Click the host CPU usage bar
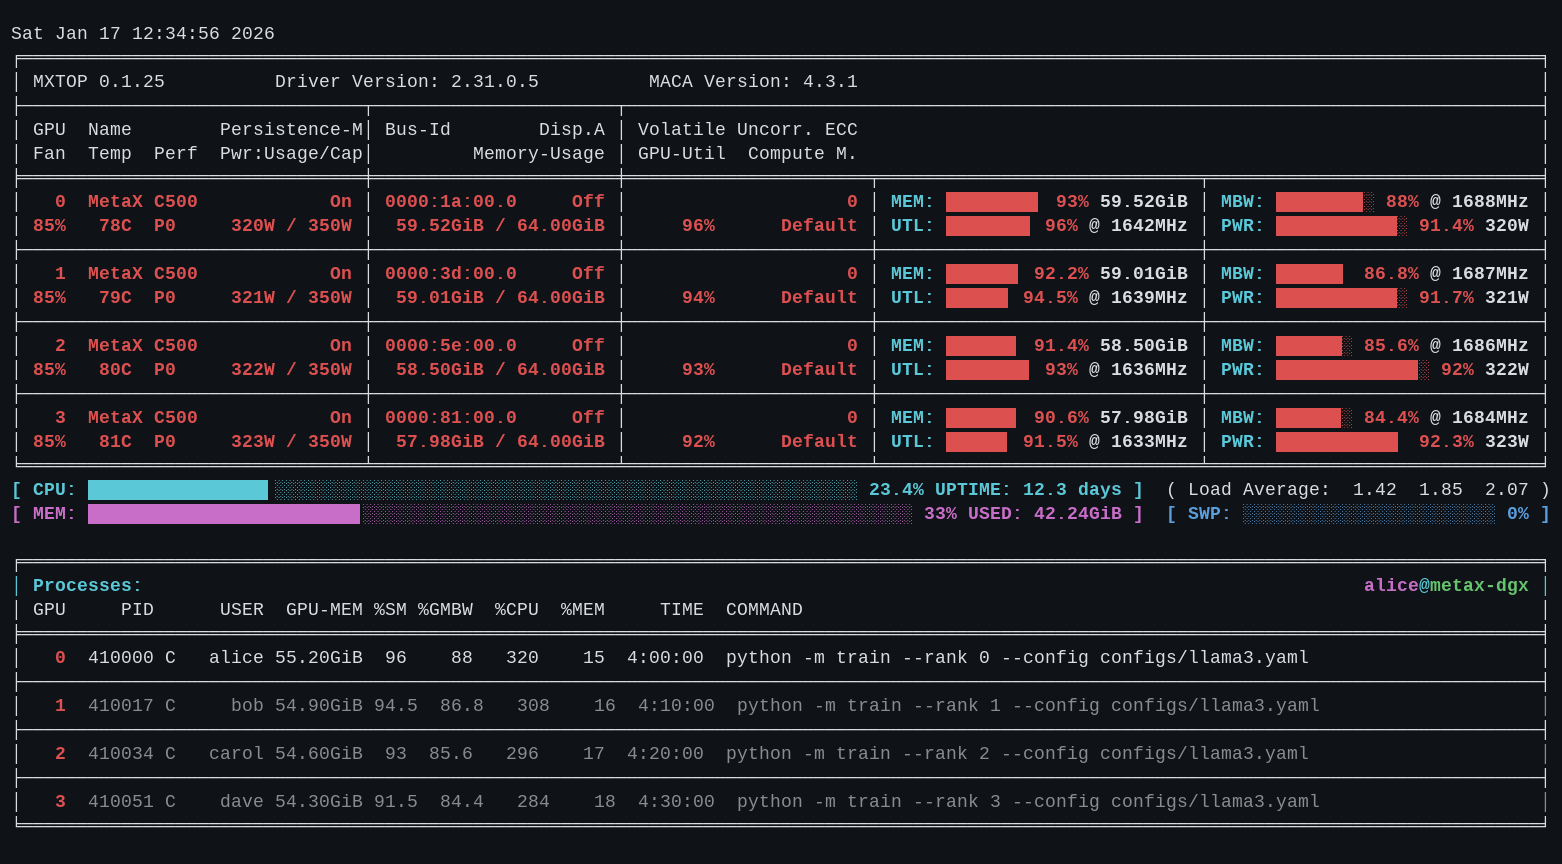 coord(472,490)
